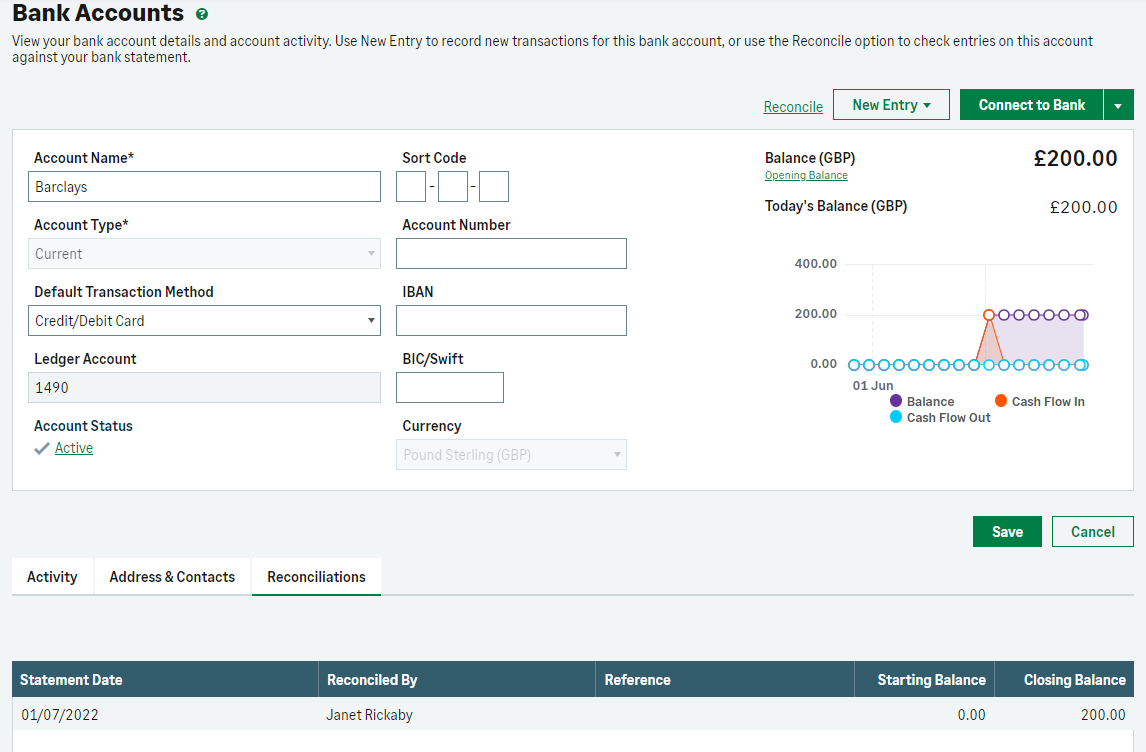Sort by the Statement Date column header

point(71,680)
